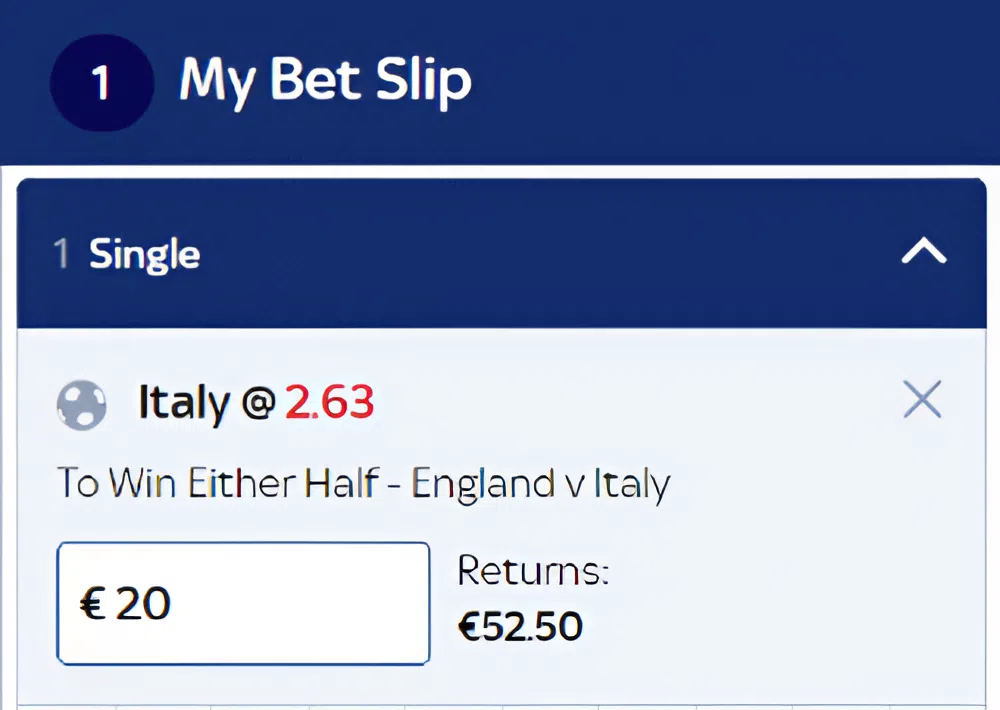Click To Win Either Half market text
This screenshot has height=710, width=1000.
pos(220,482)
